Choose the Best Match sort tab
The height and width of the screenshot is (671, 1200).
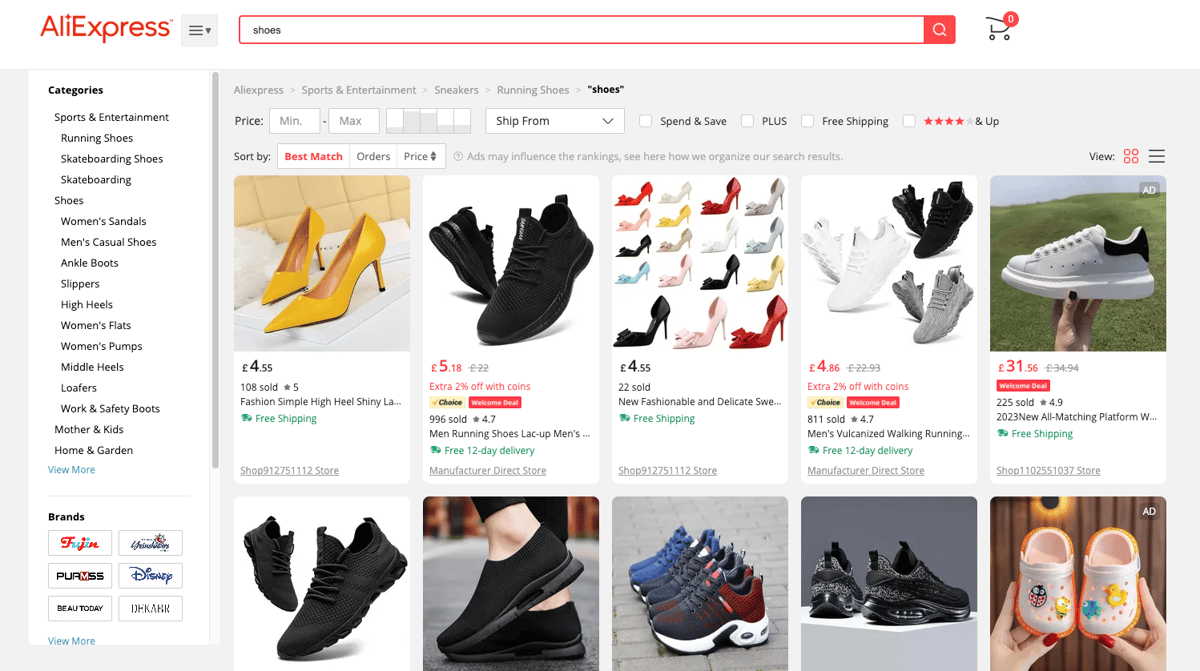coord(313,156)
